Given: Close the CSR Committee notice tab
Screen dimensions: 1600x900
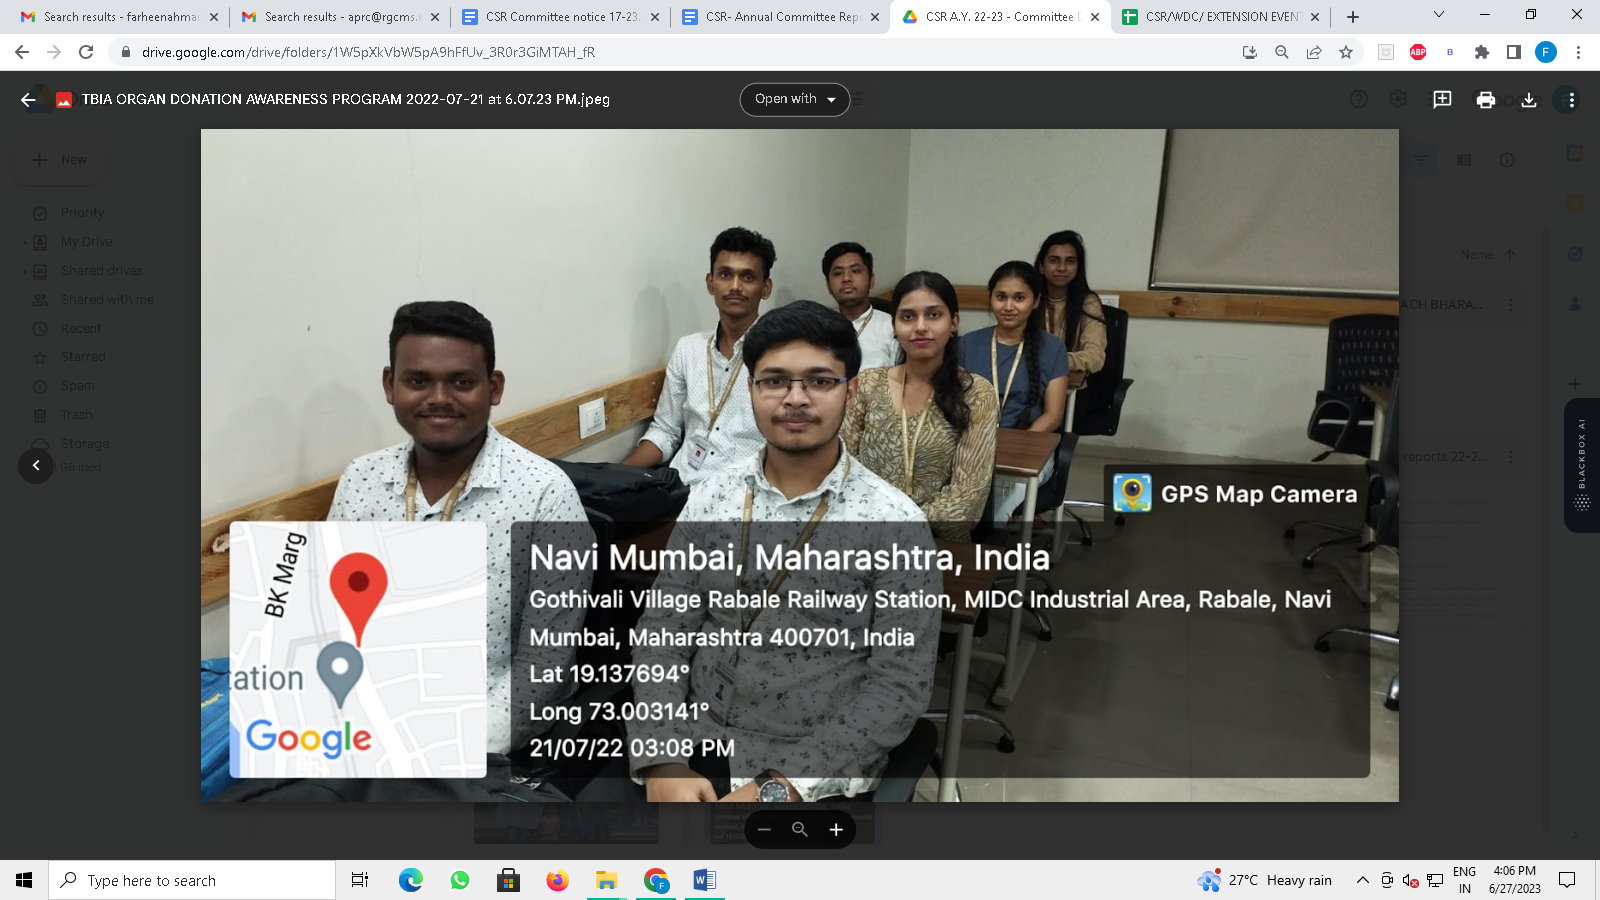Looking at the screenshot, I should point(655,17).
